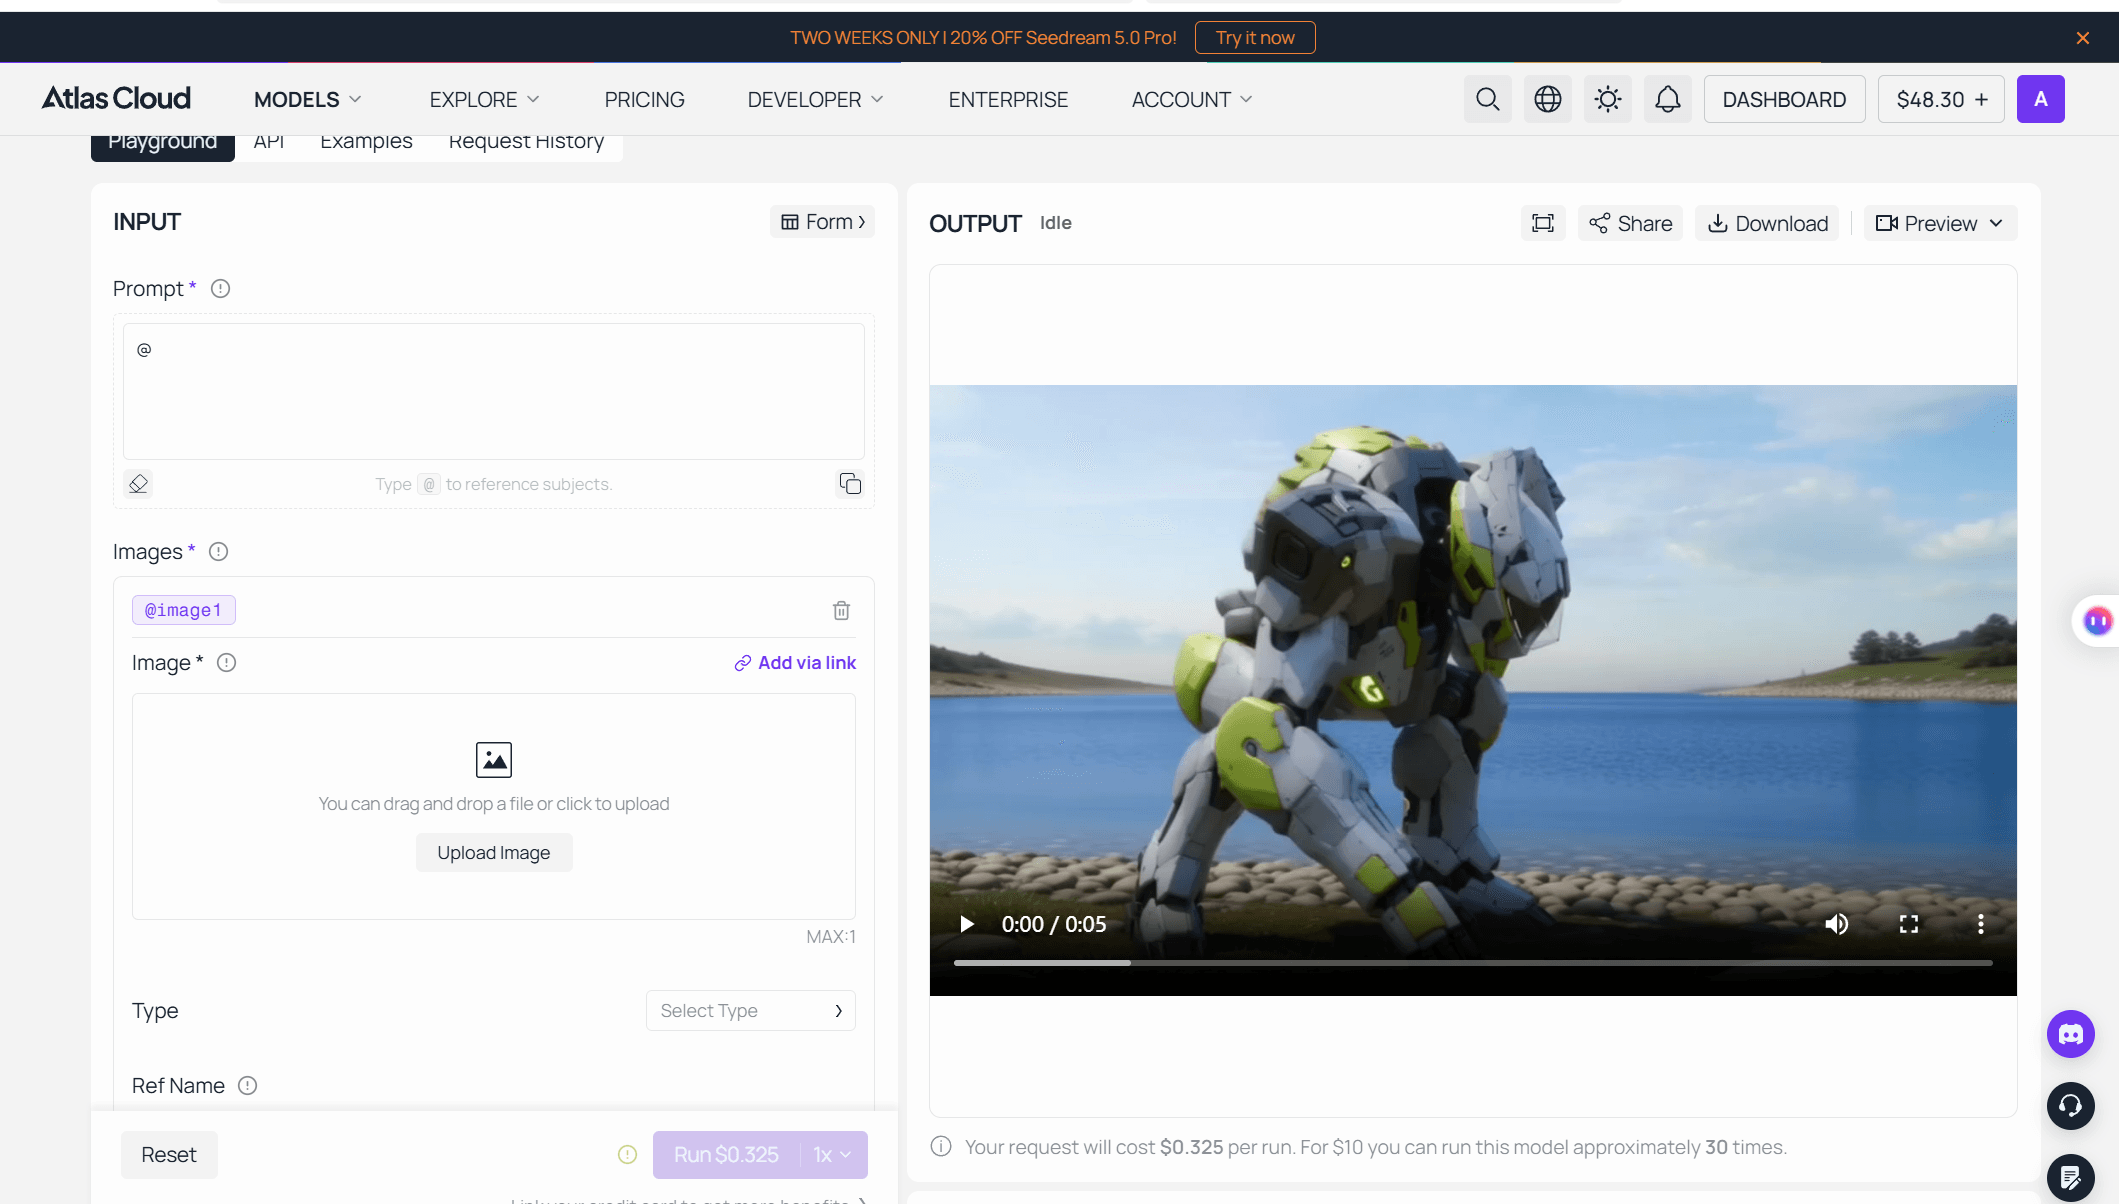Enter video fullscreen mode

click(1908, 924)
